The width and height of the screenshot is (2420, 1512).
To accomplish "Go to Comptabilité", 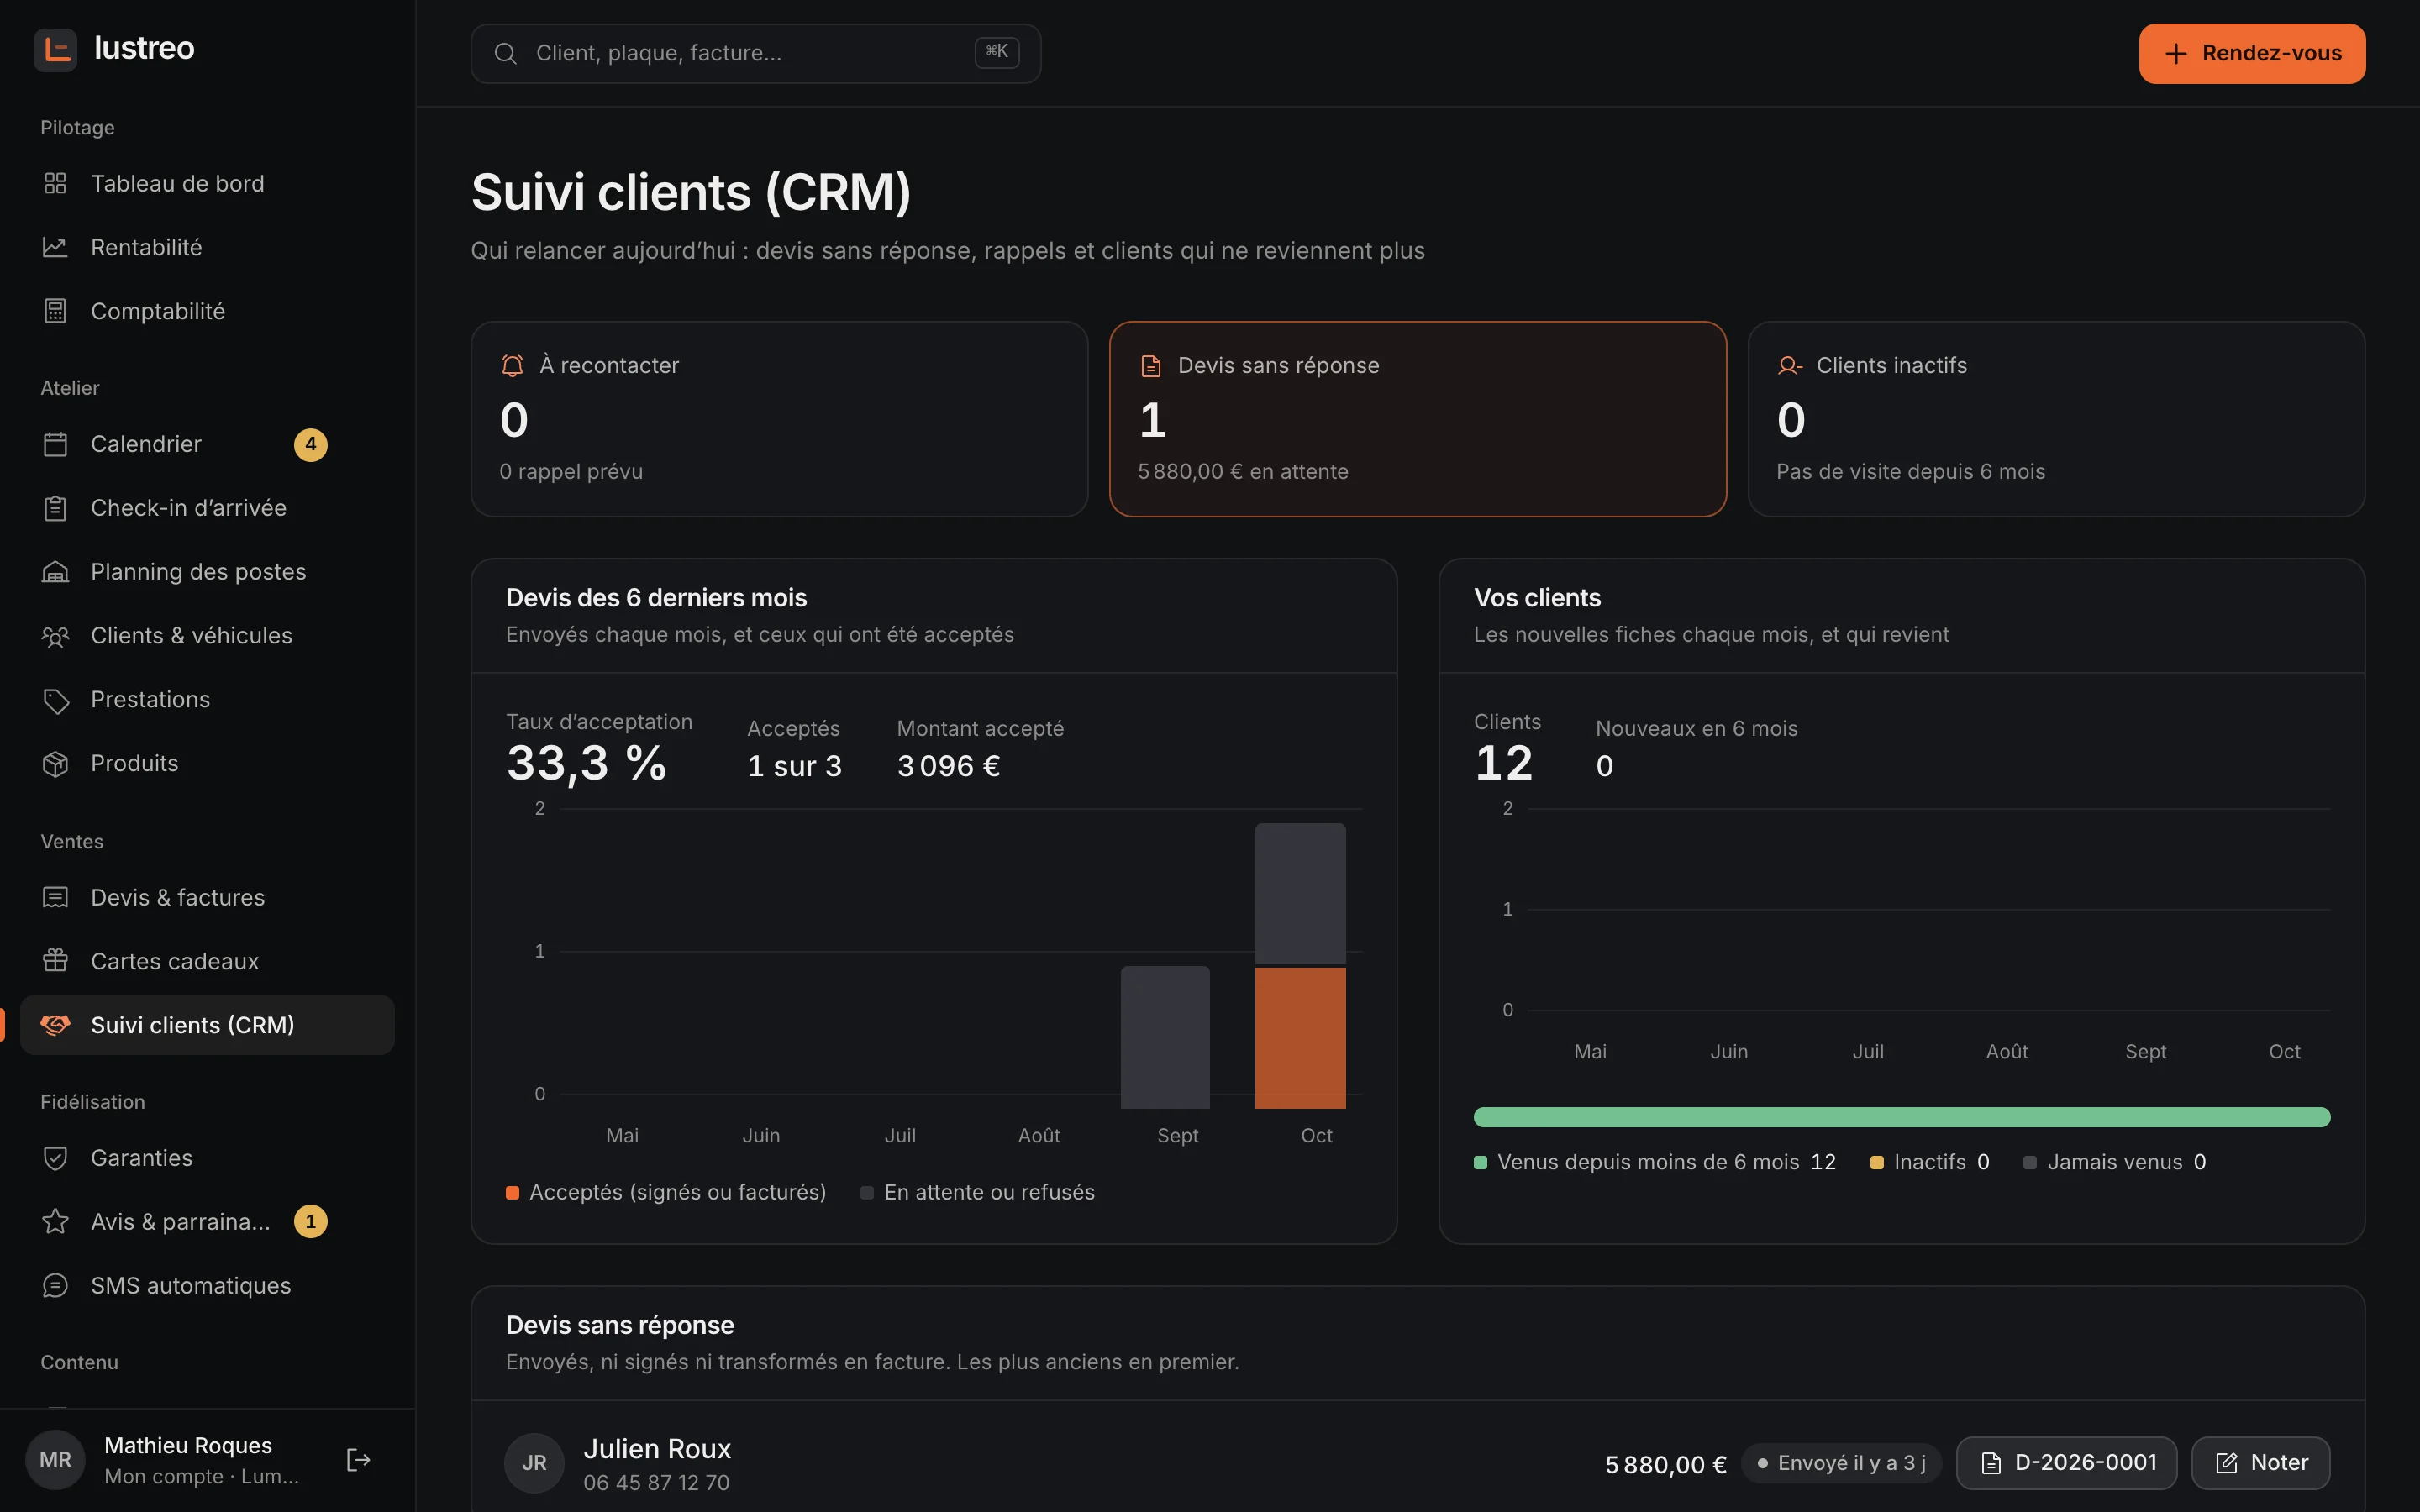I will tap(207, 312).
